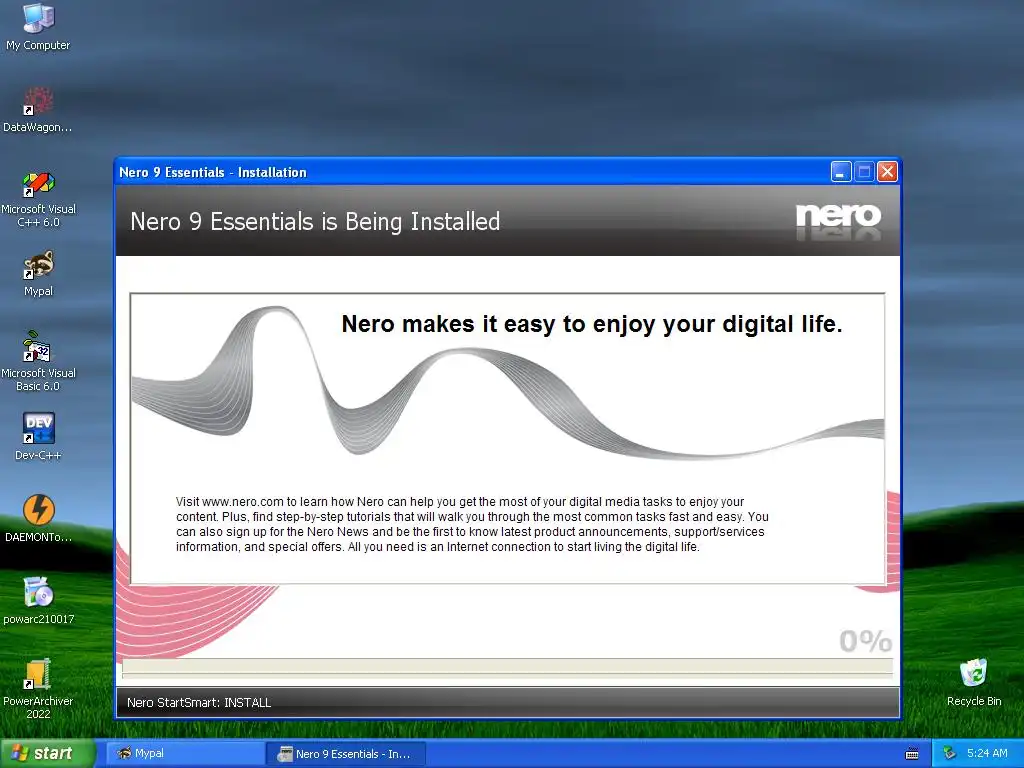
Task: Open the Windows start menu
Action: 46,754
